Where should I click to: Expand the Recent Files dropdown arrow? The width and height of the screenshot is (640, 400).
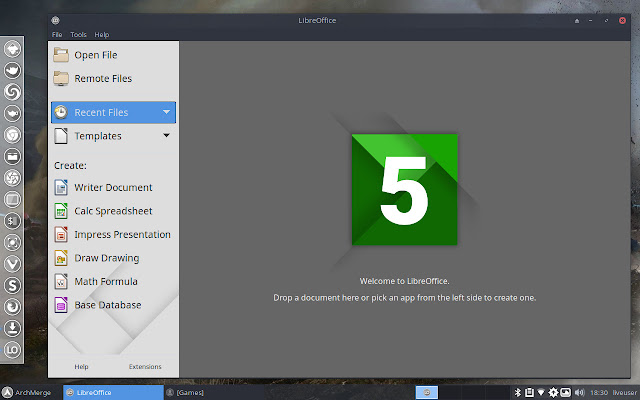tap(167, 112)
